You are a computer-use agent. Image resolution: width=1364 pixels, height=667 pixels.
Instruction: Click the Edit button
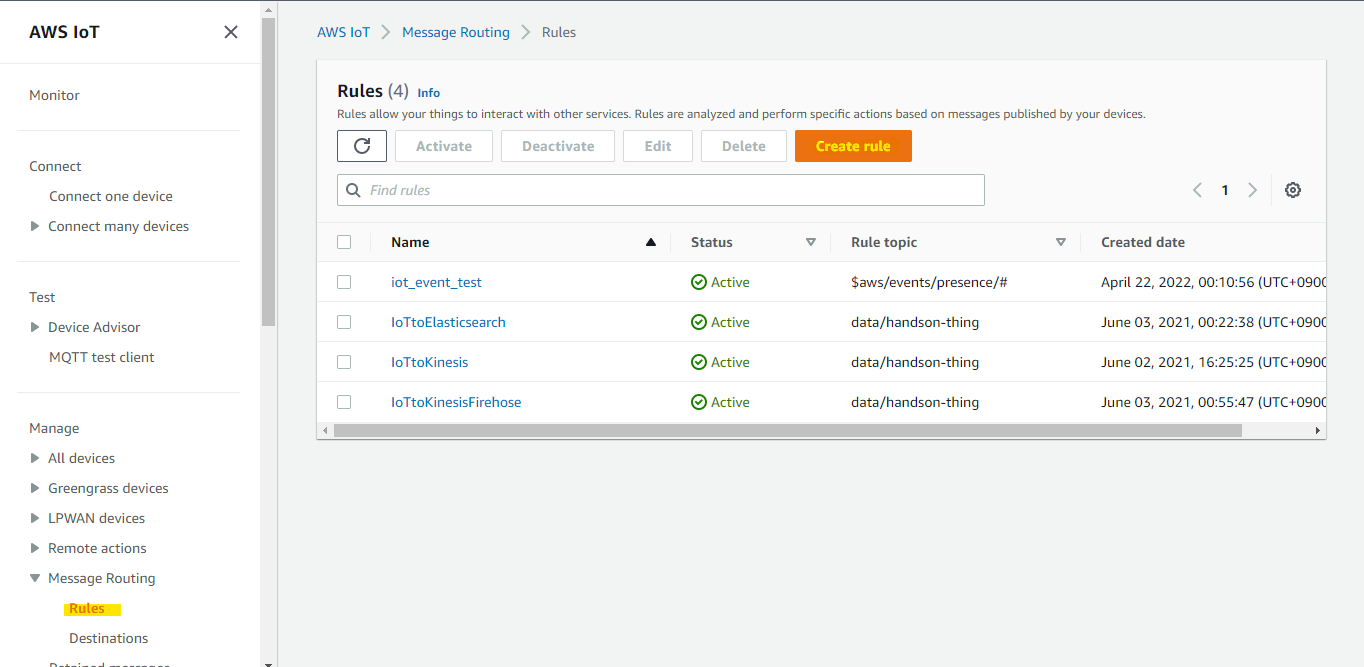[658, 146]
